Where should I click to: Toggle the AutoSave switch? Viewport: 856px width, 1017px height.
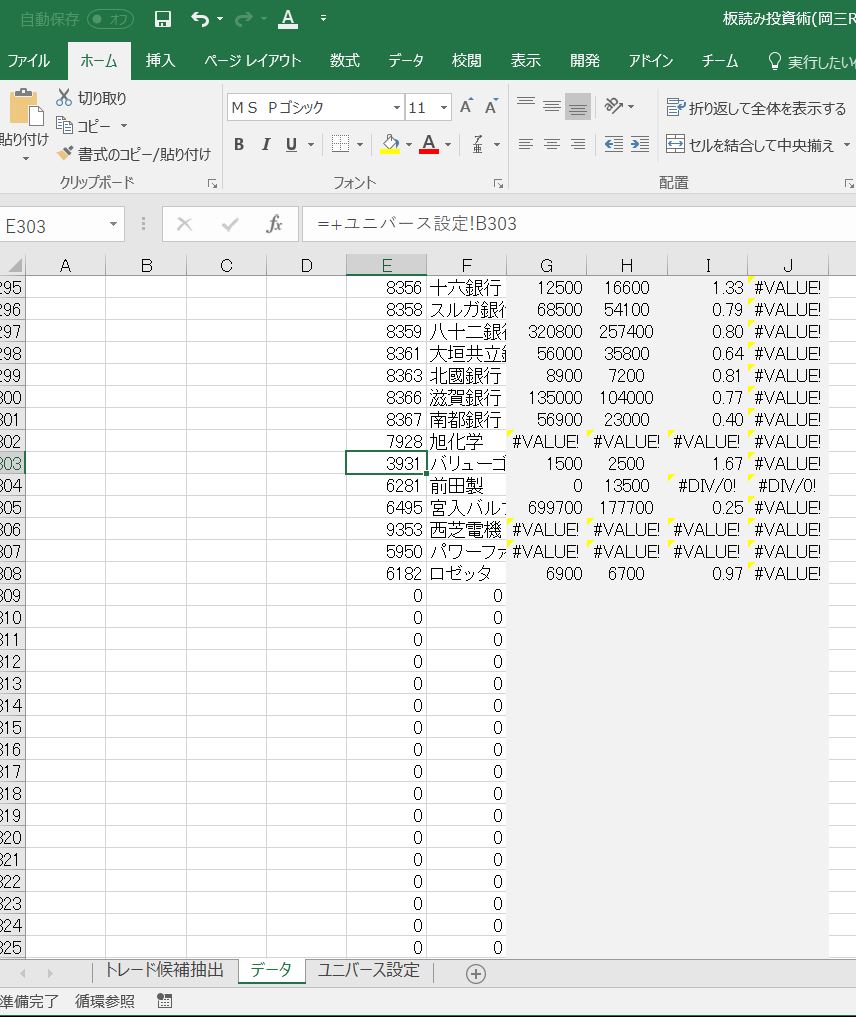[x=110, y=19]
